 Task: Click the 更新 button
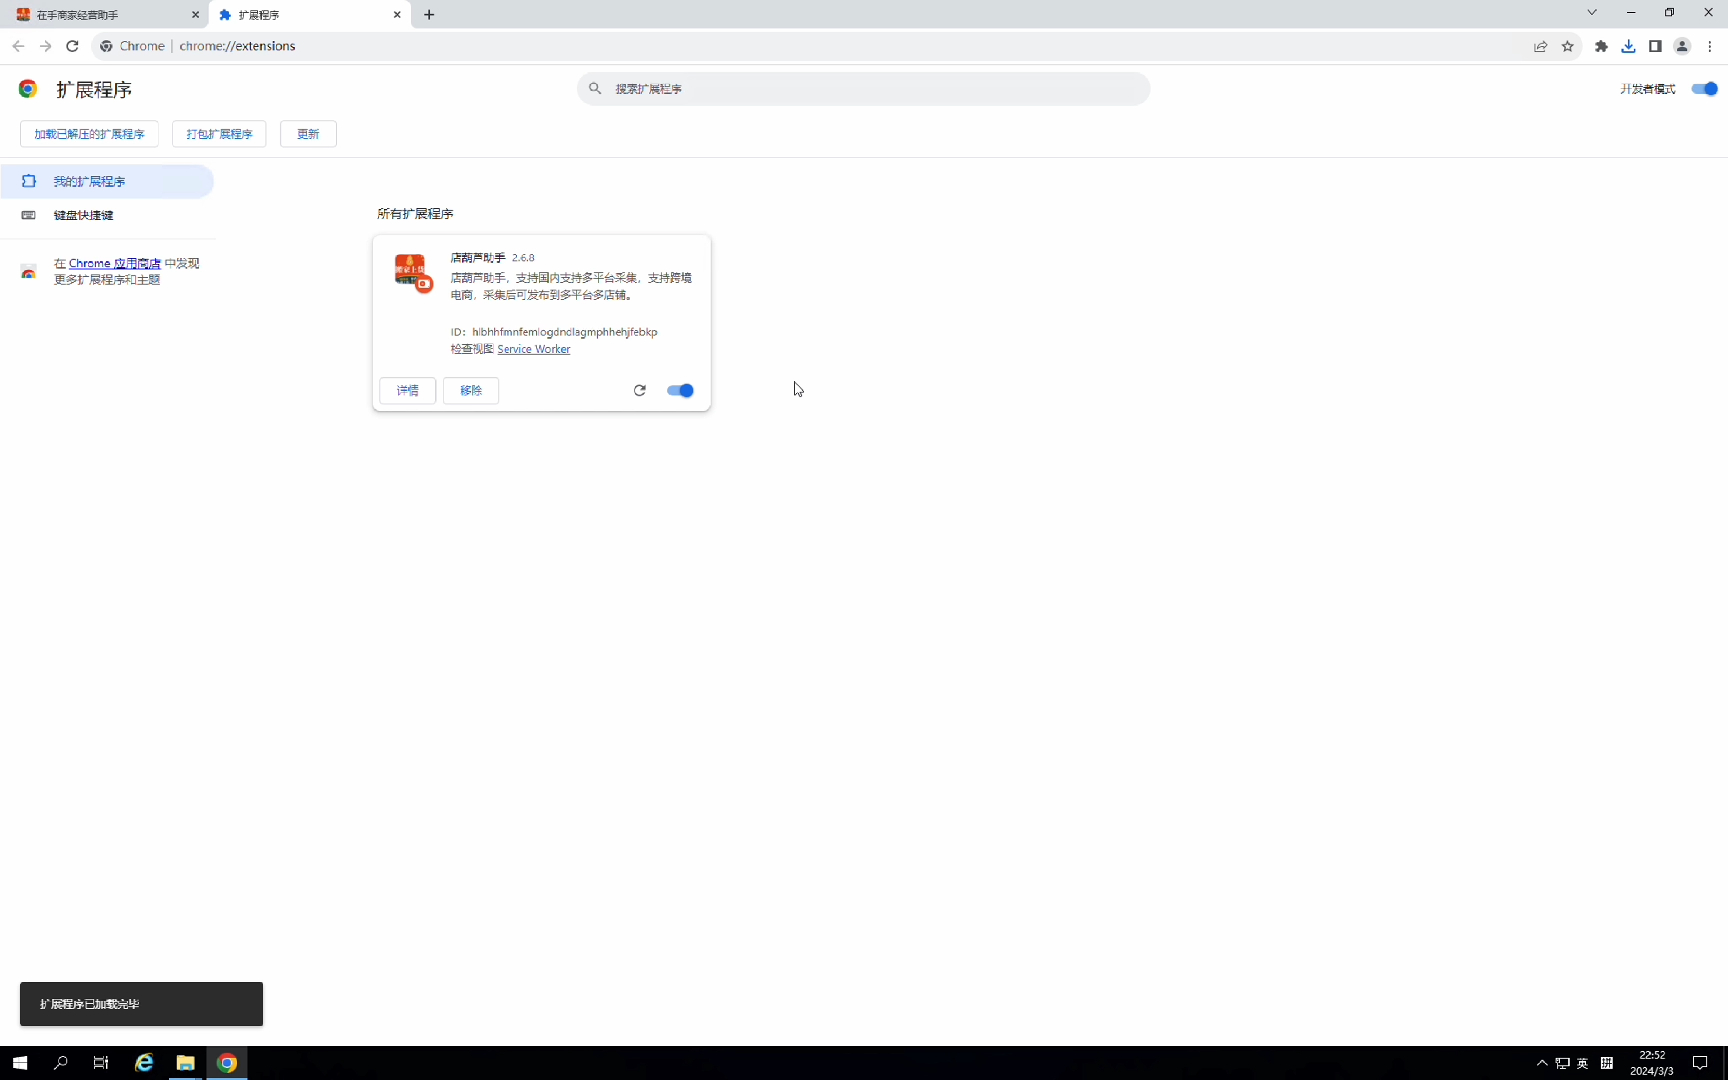coord(308,134)
